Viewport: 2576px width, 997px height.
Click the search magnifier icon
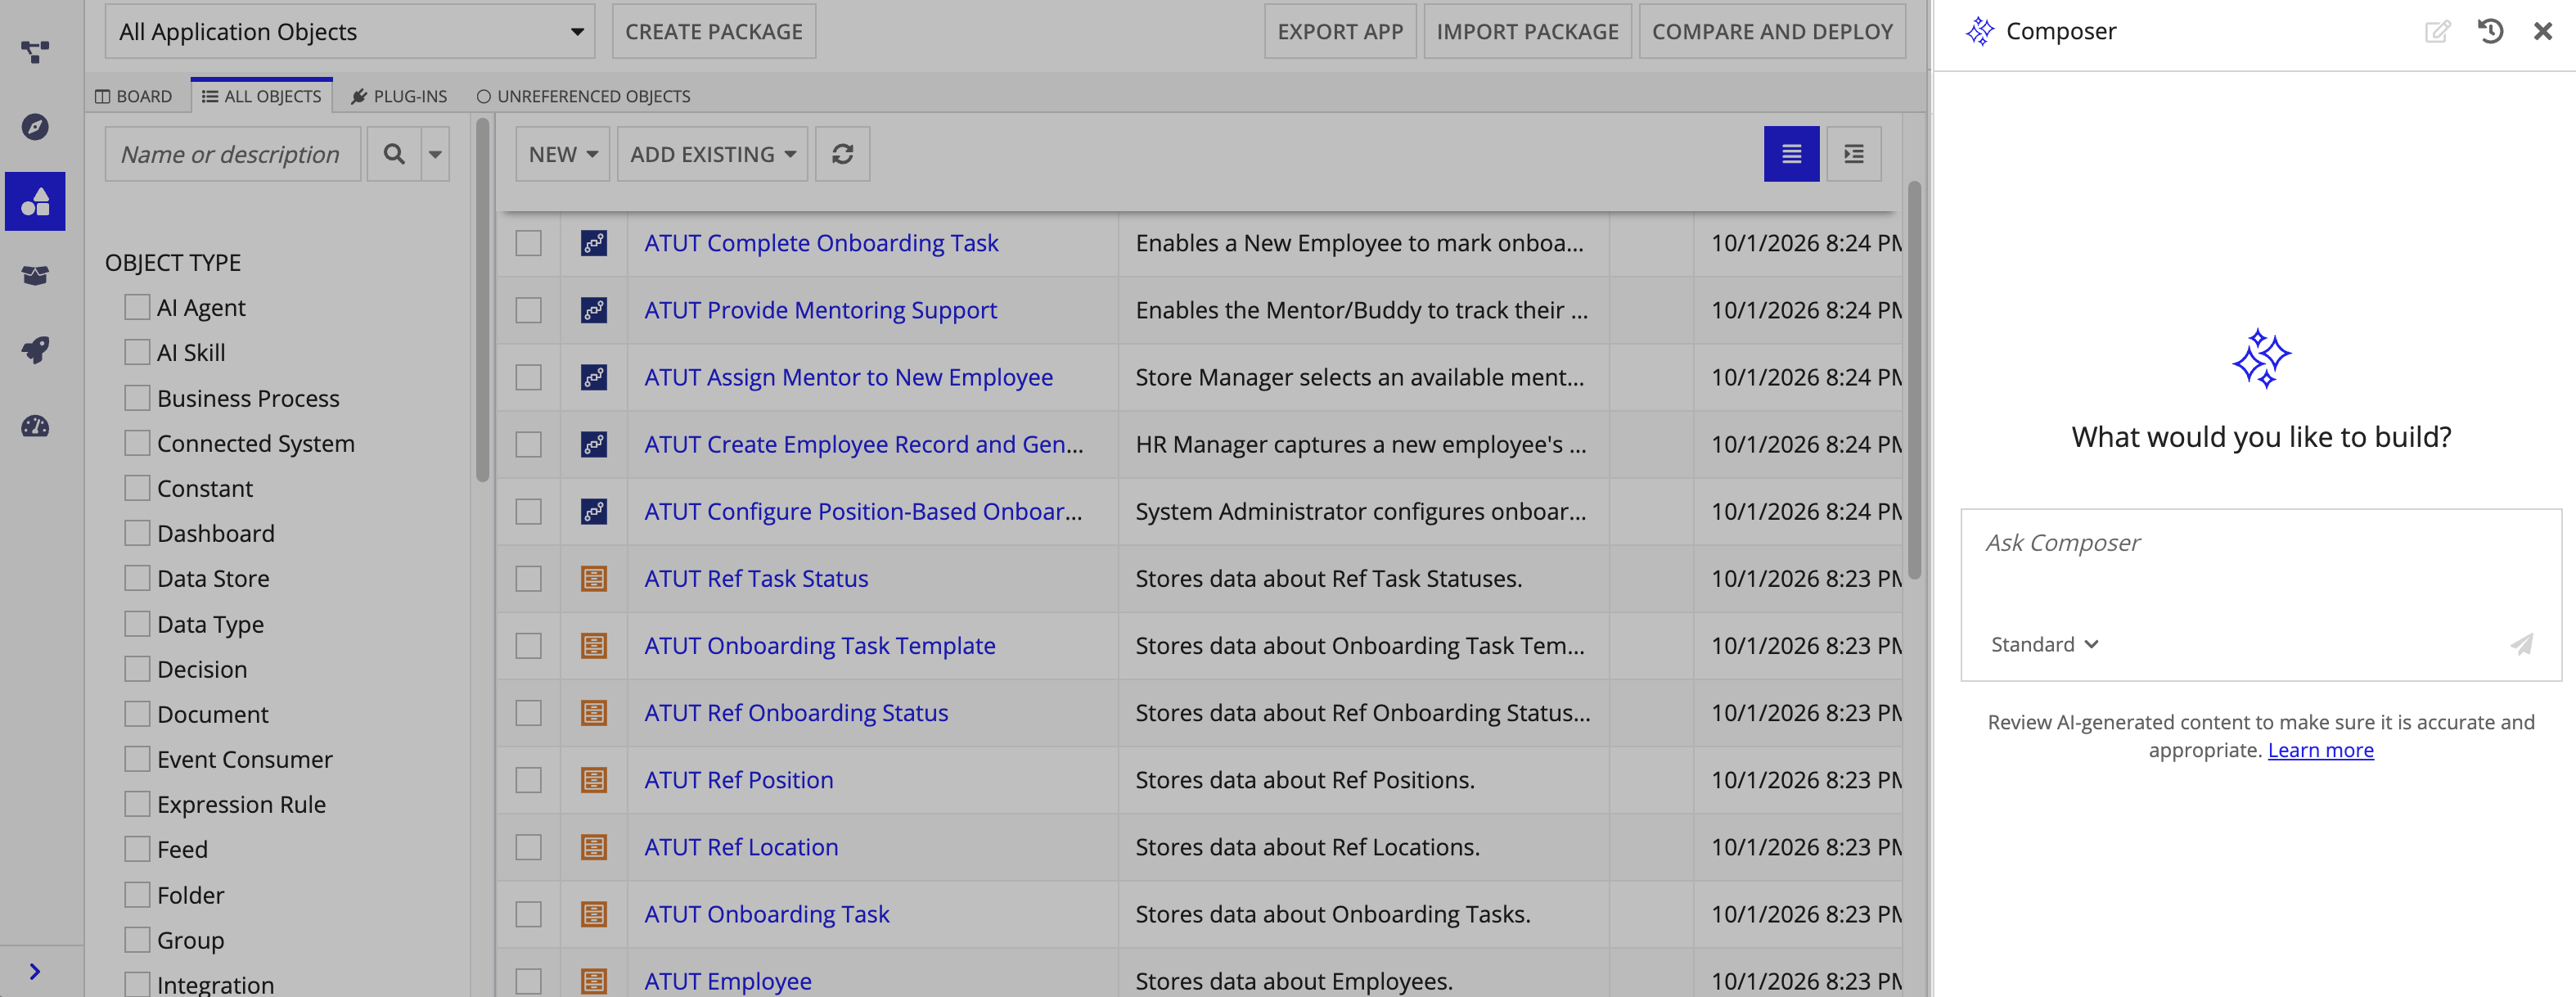(x=394, y=154)
